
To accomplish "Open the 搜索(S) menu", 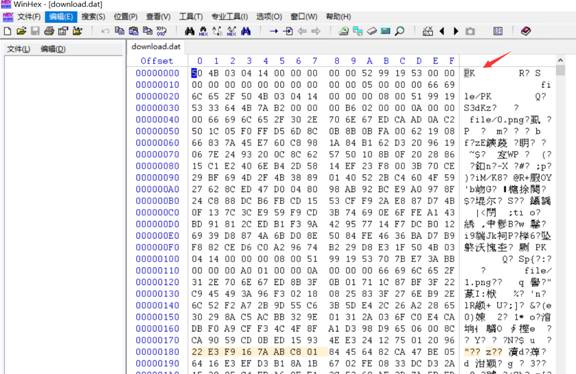I will pyautogui.click(x=93, y=17).
